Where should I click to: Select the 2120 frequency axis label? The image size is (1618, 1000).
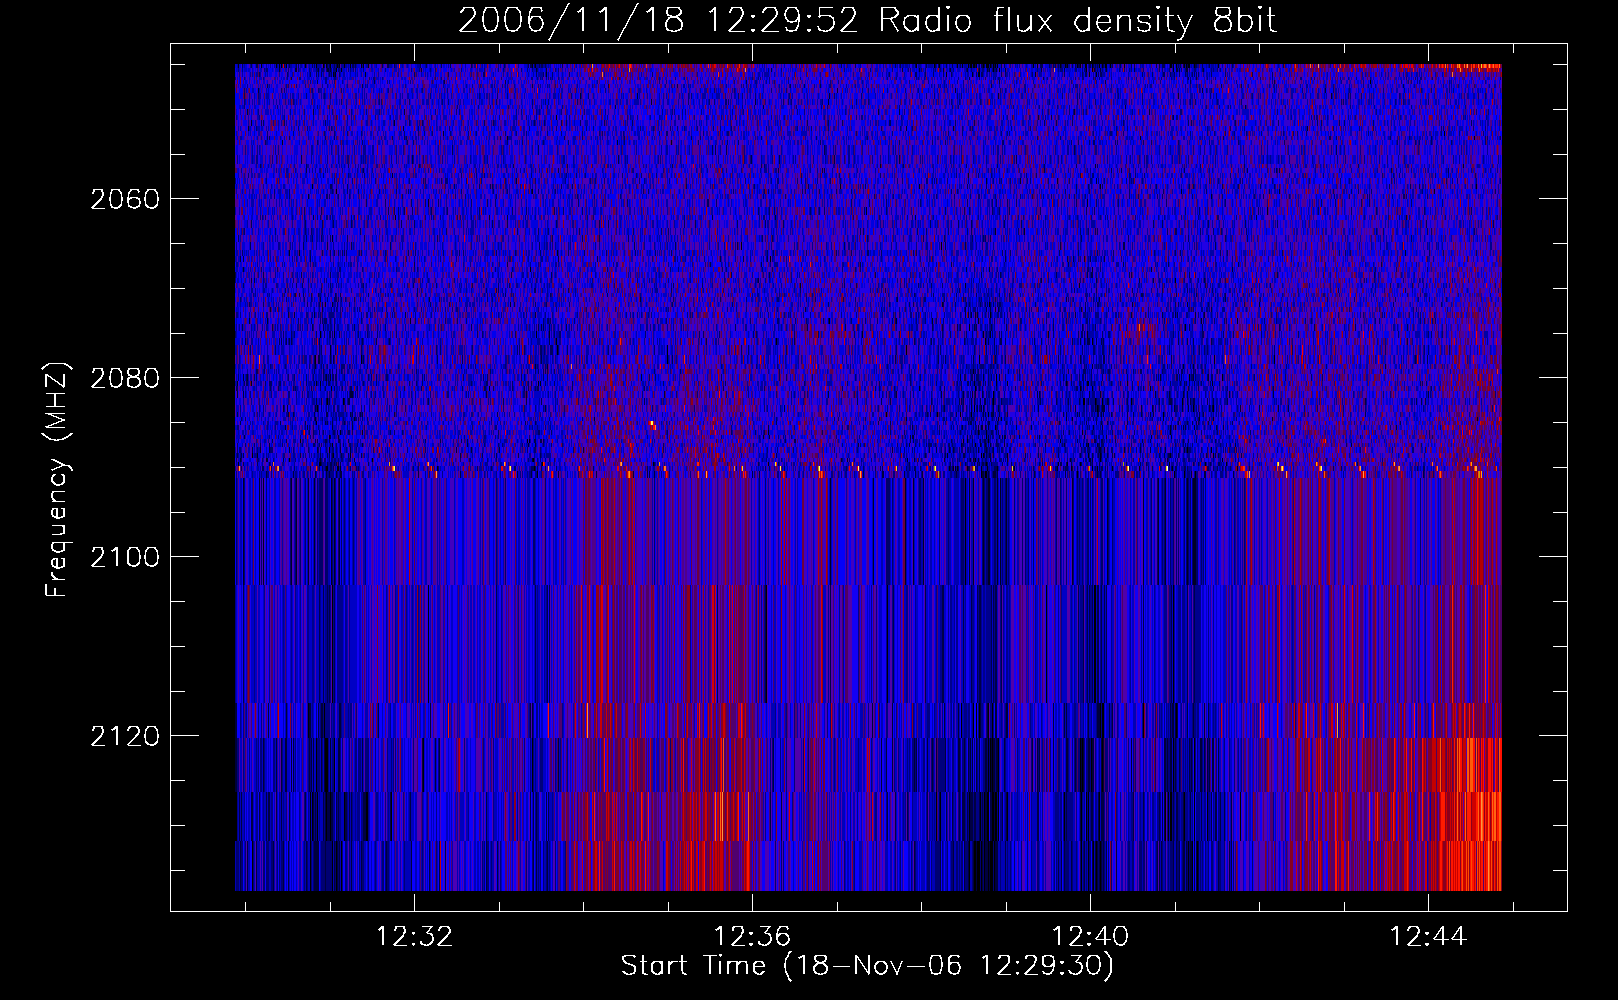coord(125,736)
